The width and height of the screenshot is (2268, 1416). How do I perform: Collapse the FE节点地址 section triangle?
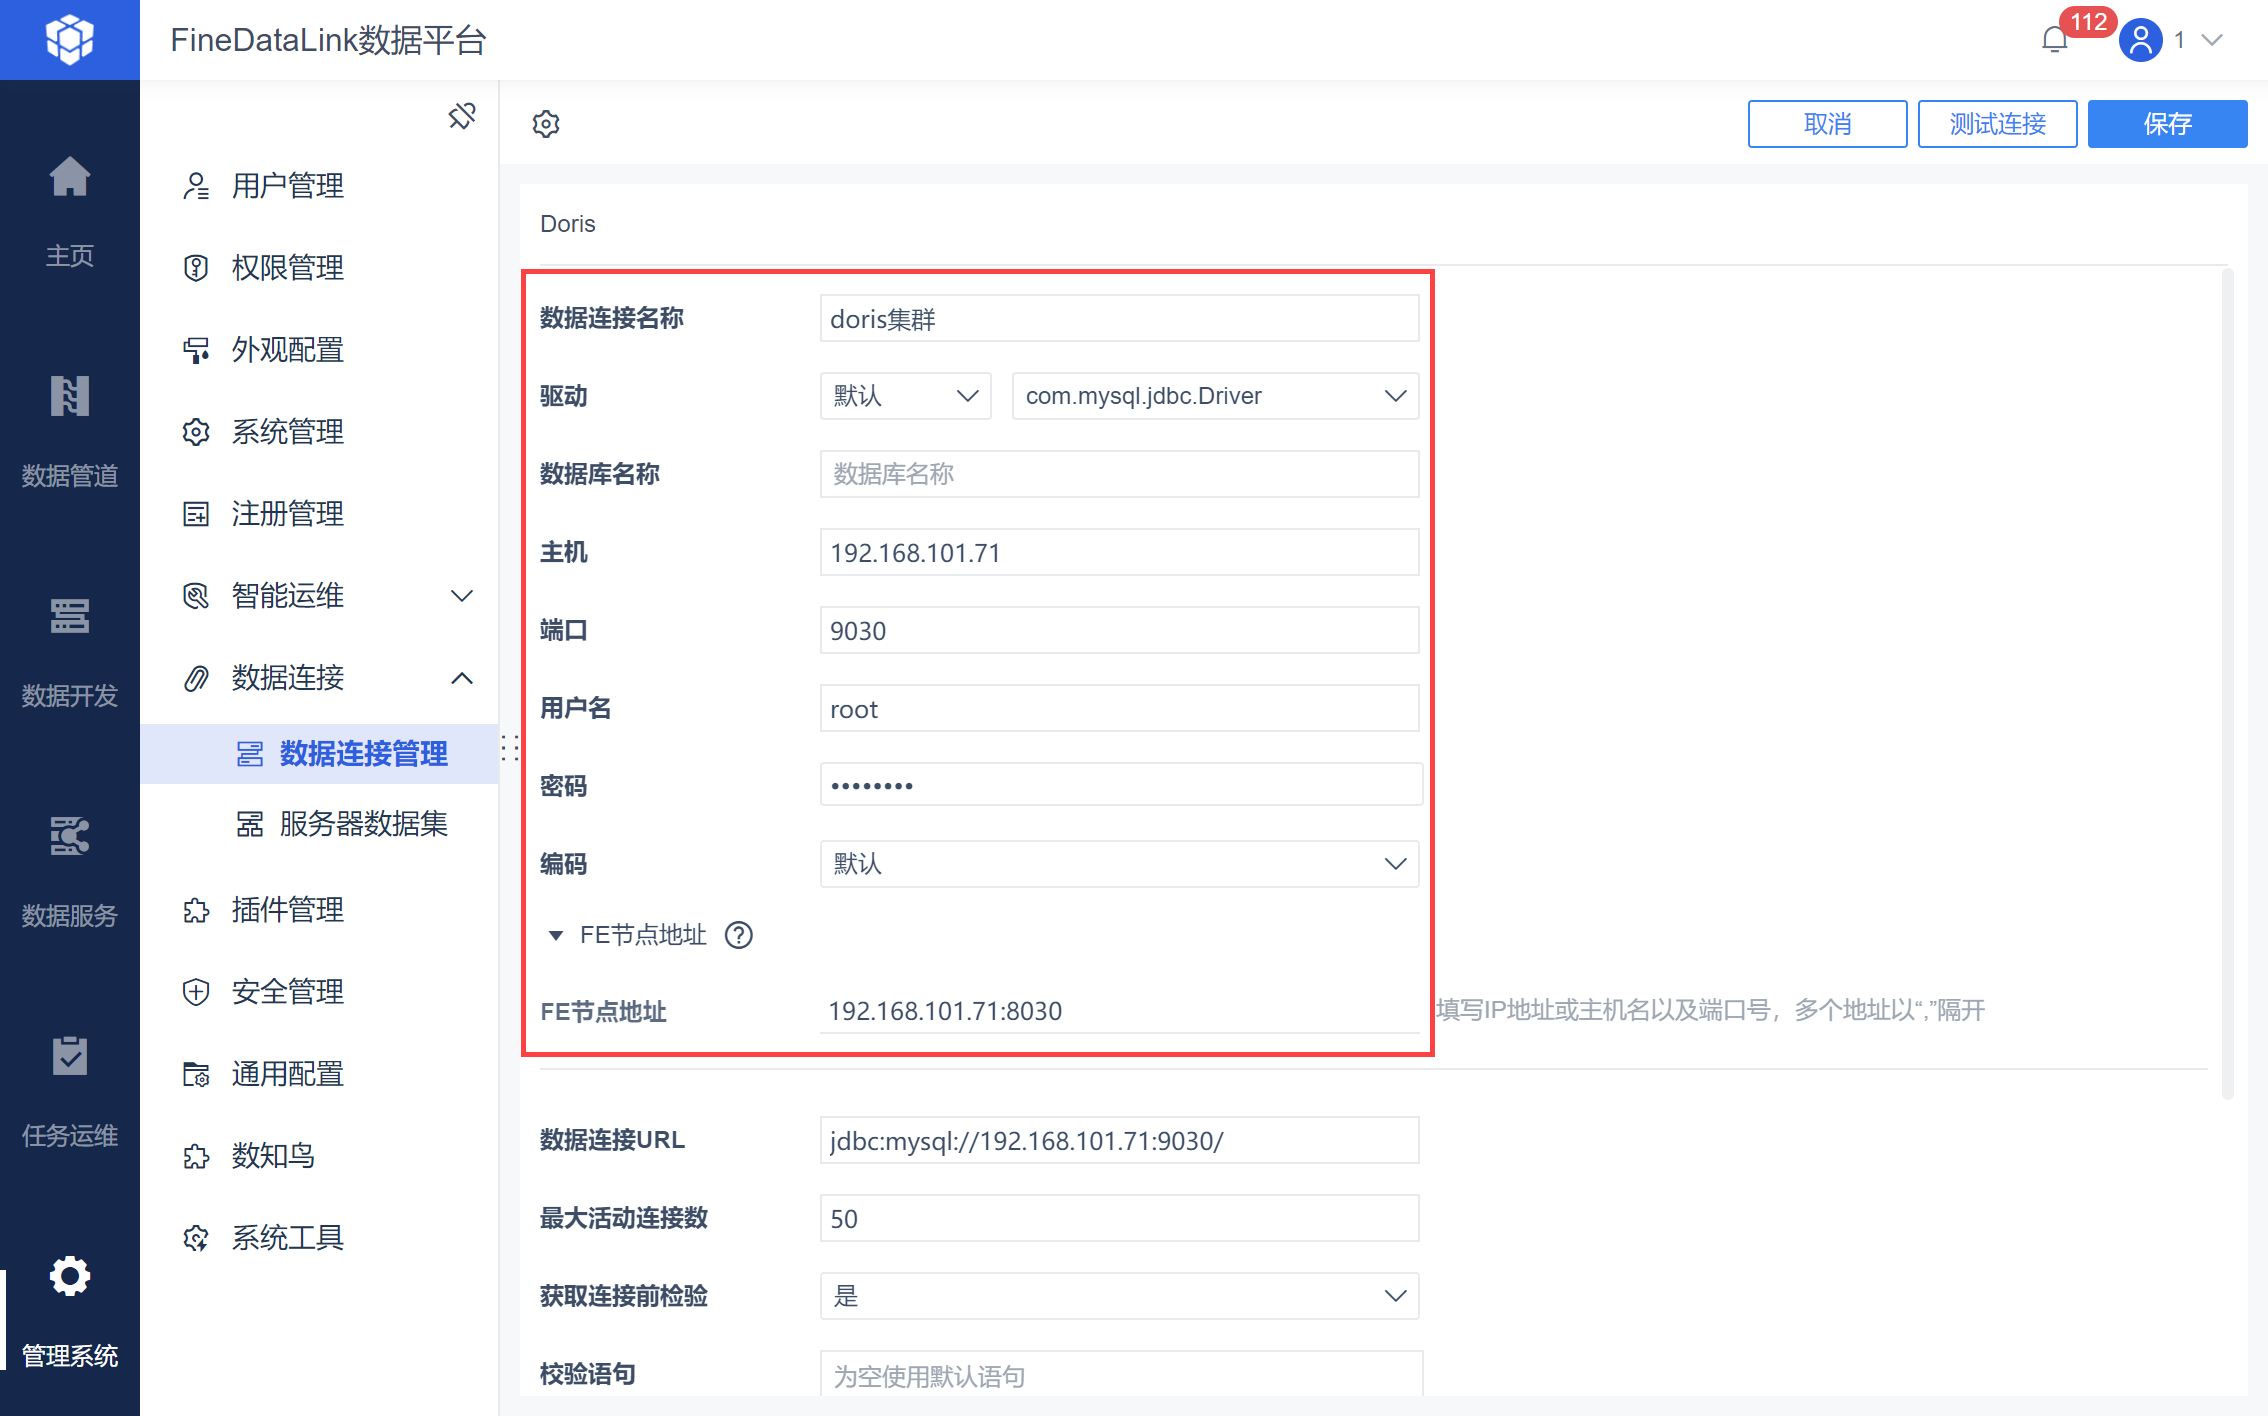click(556, 935)
